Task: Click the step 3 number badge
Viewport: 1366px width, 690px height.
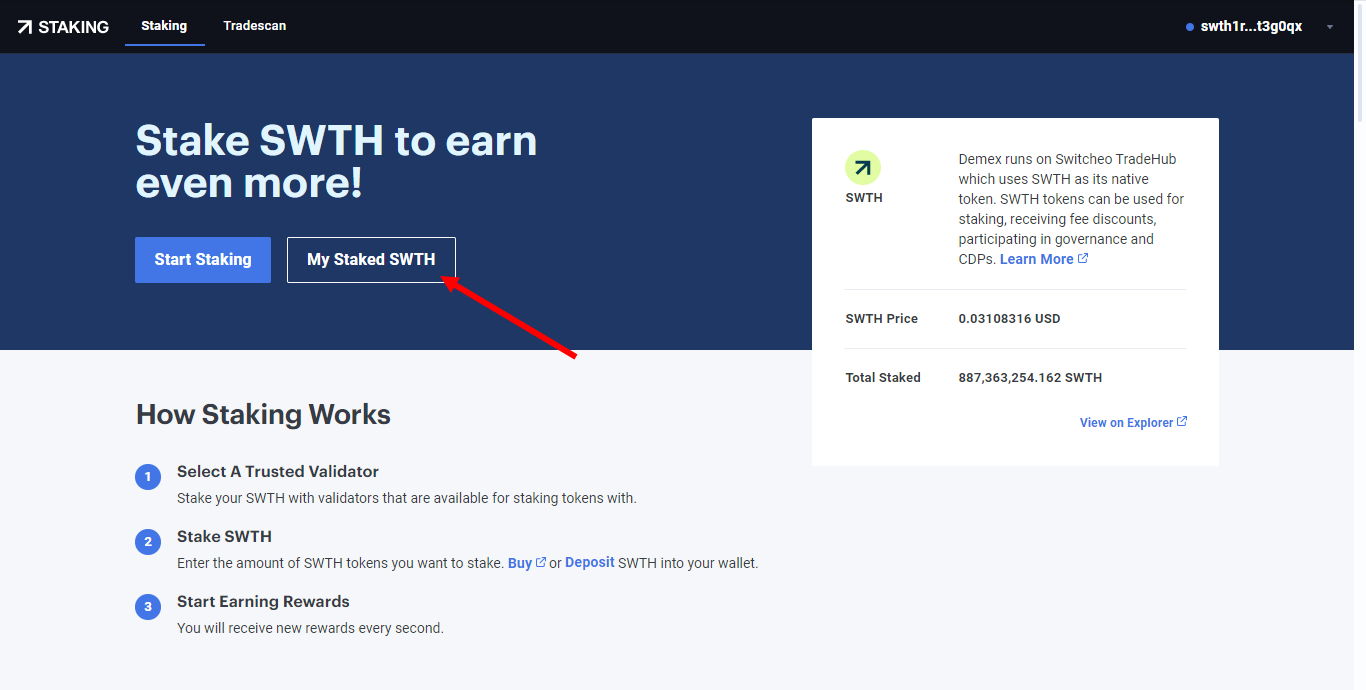Action: coord(148,607)
